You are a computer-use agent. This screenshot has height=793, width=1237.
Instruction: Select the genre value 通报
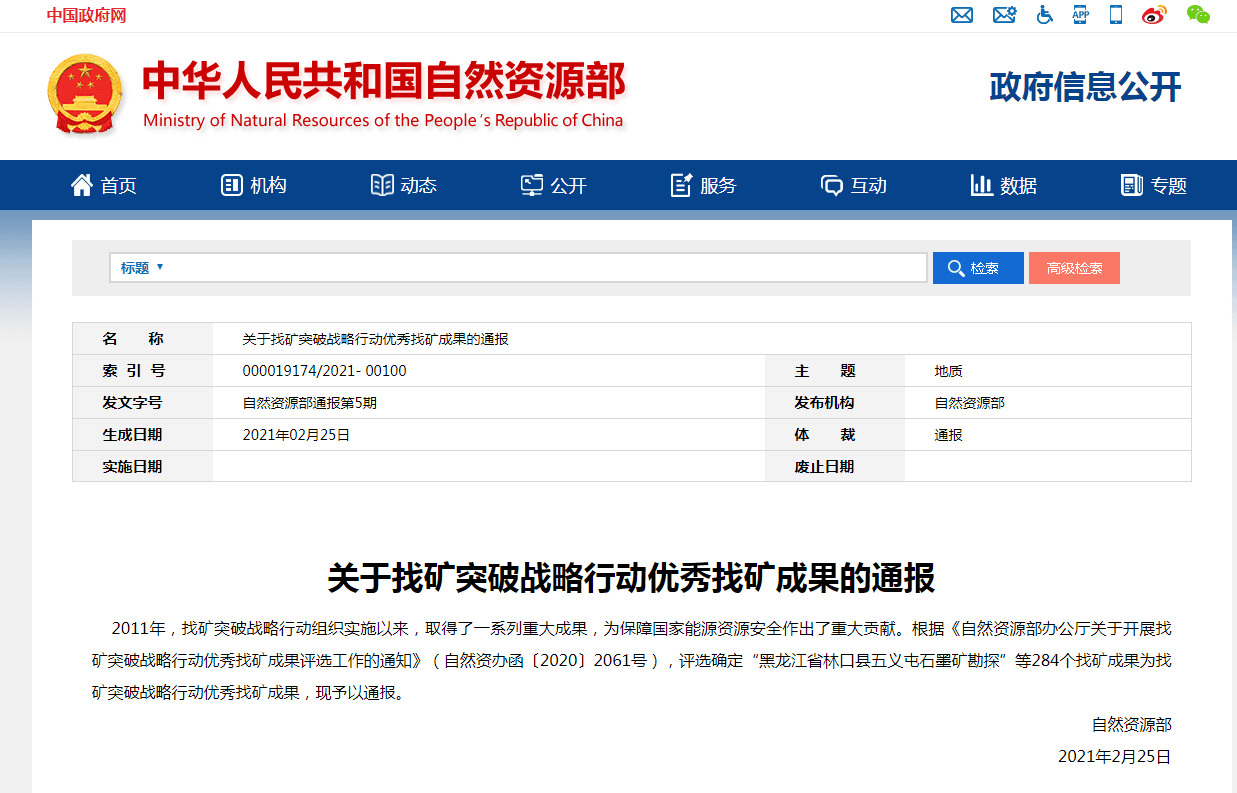tap(948, 435)
